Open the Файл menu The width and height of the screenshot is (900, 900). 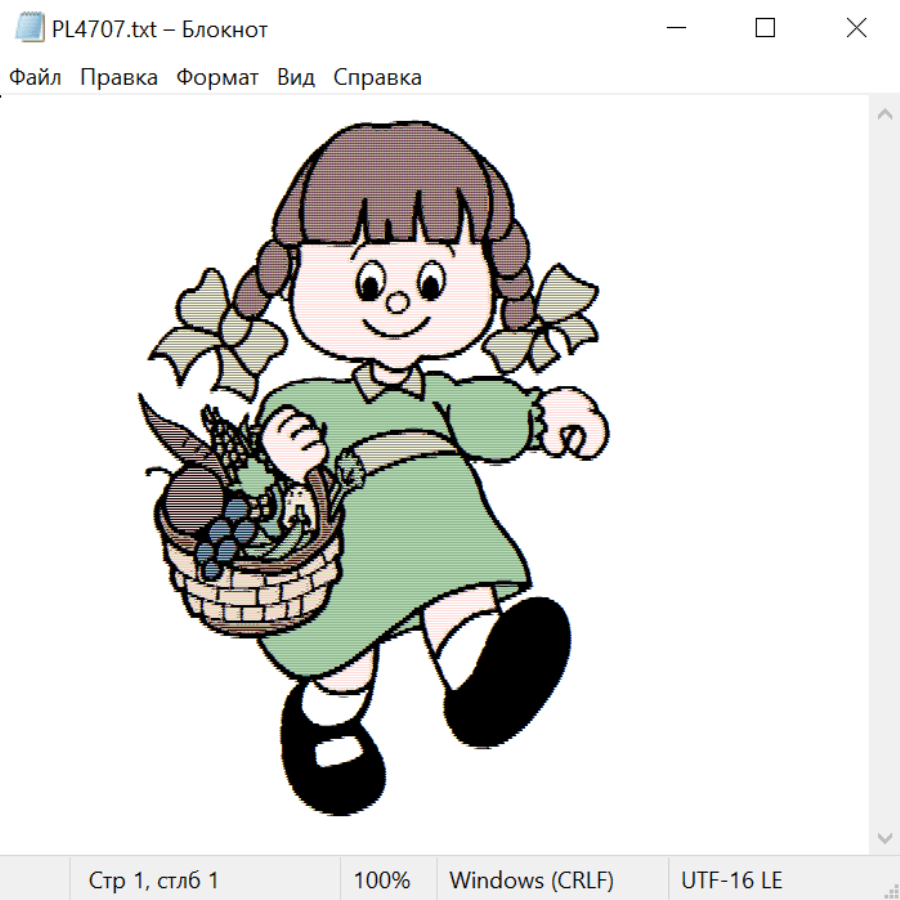click(35, 78)
